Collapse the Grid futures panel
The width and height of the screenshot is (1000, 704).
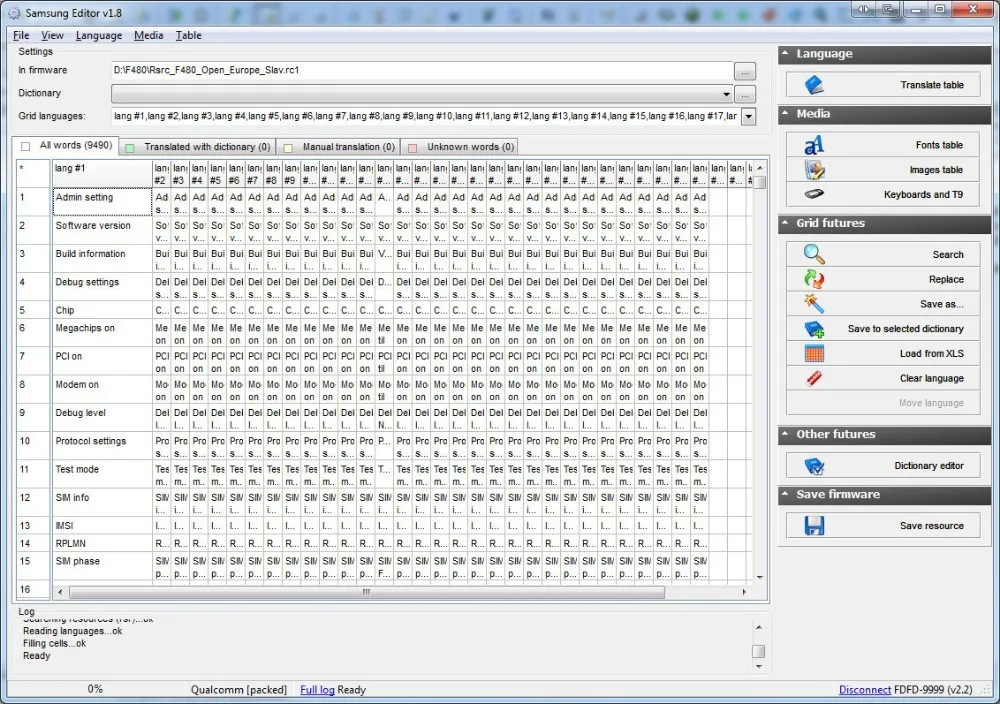click(x=784, y=224)
